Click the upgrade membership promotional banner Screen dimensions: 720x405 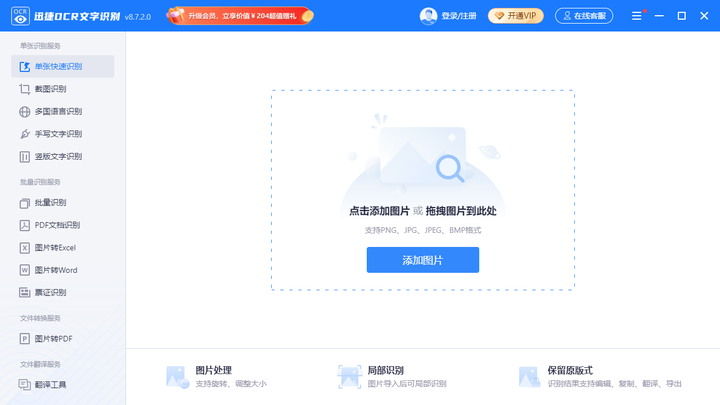pos(240,16)
